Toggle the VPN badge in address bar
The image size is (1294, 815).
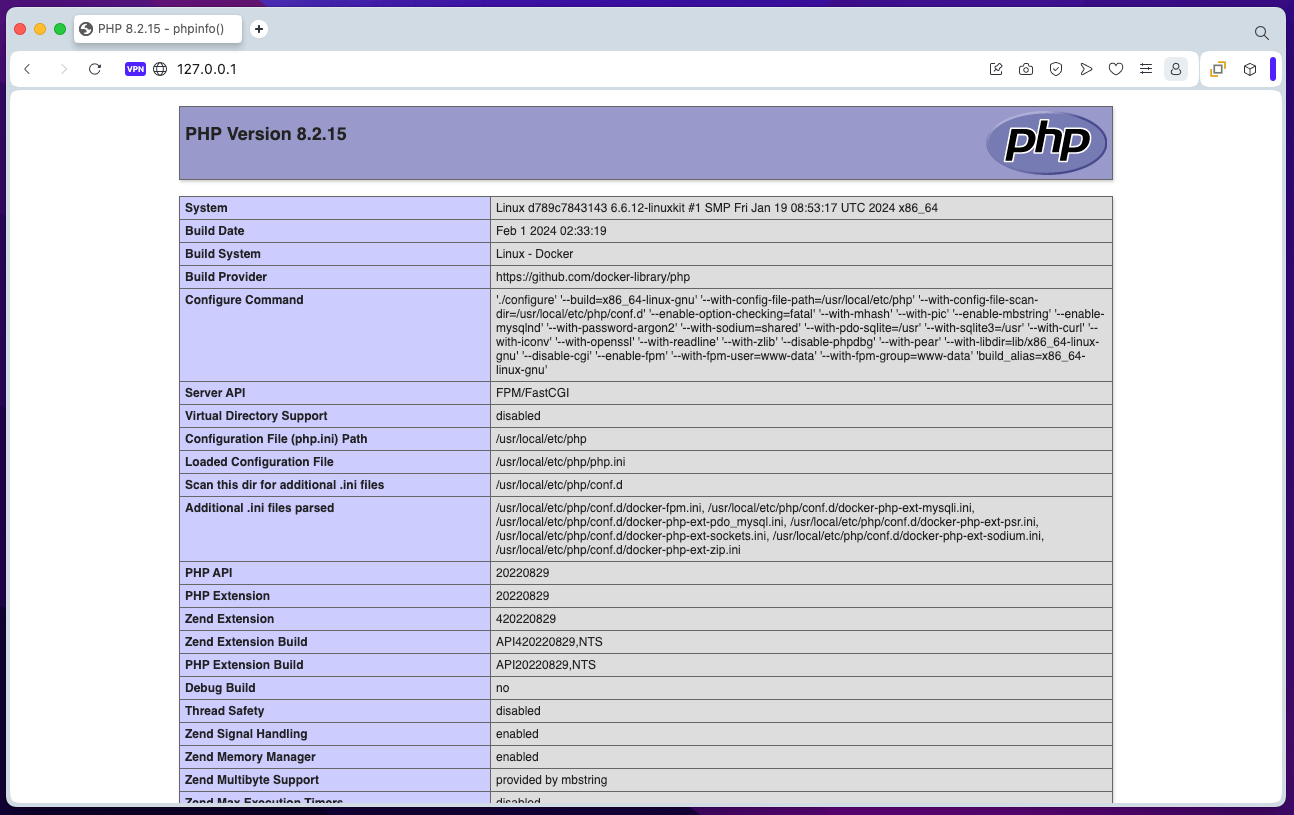coord(135,69)
